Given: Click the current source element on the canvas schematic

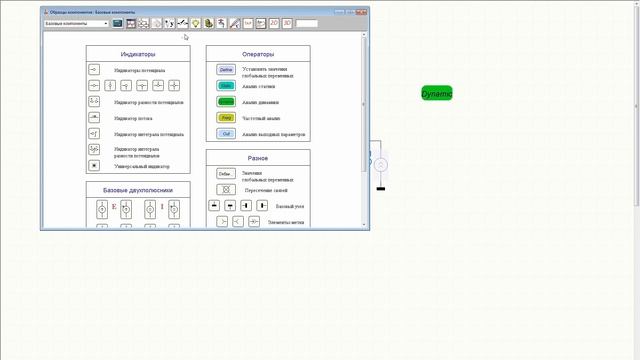Looking at the screenshot, I should click(380, 165).
